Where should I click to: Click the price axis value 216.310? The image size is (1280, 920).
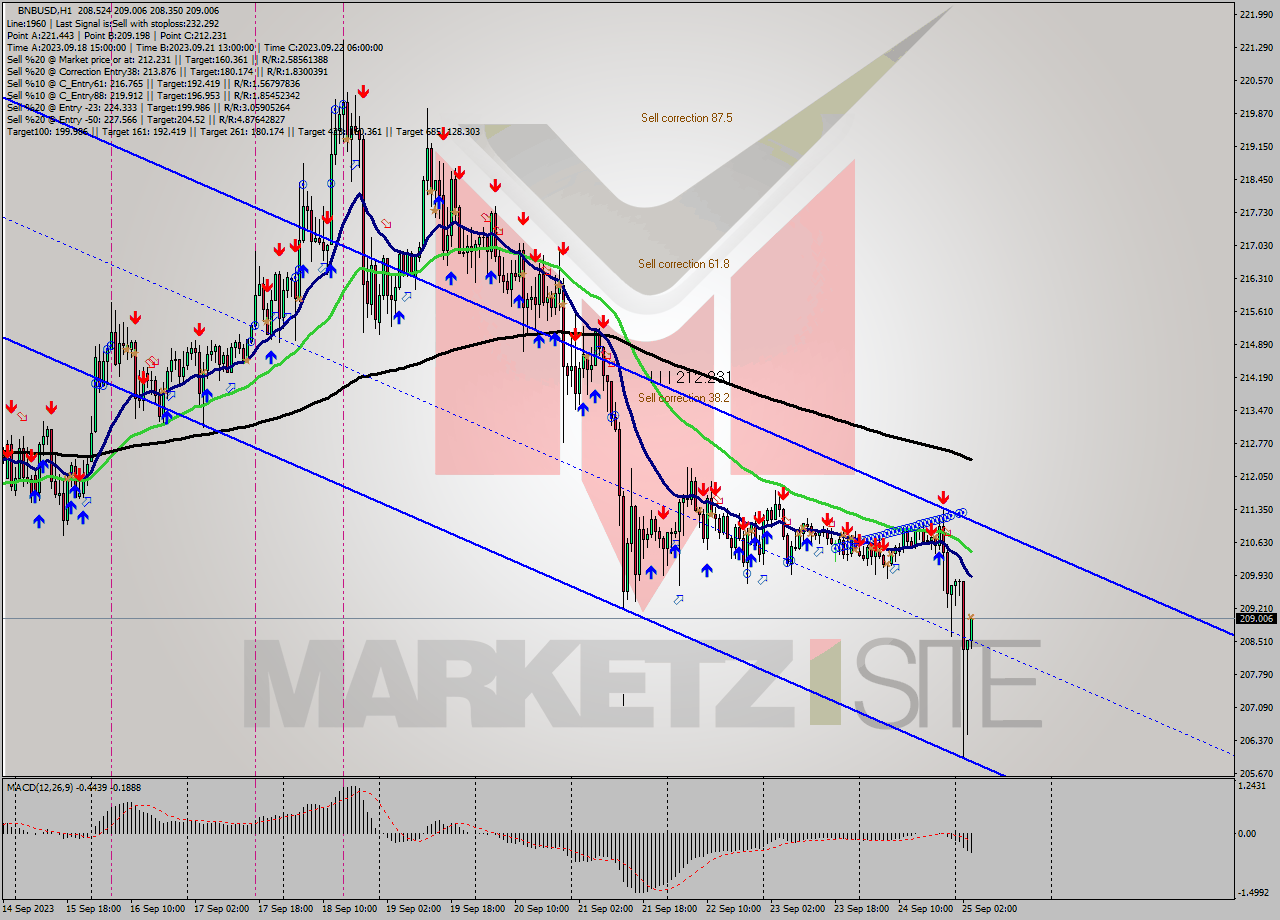click(1255, 278)
